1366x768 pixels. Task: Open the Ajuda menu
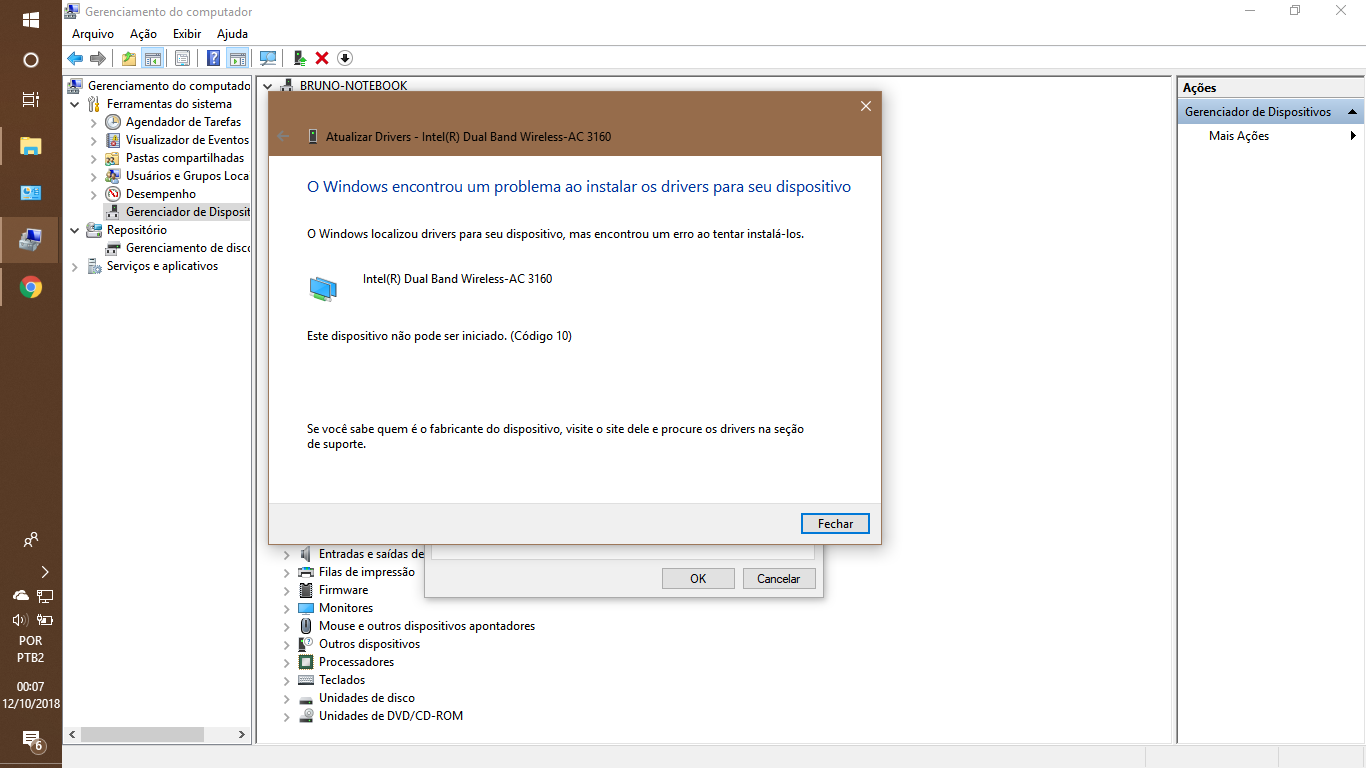point(232,34)
